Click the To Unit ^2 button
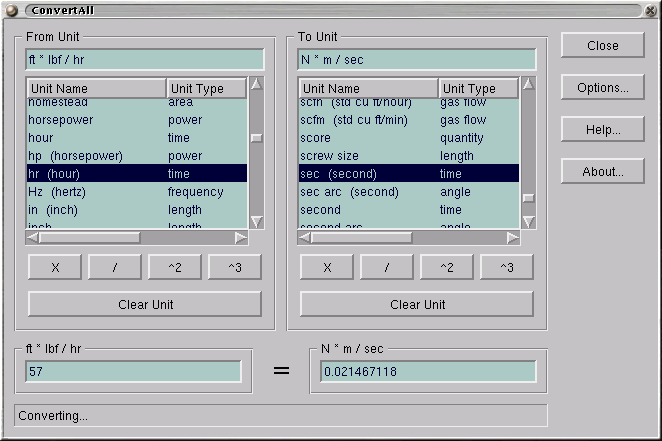This screenshot has height=441, width=662. point(447,267)
